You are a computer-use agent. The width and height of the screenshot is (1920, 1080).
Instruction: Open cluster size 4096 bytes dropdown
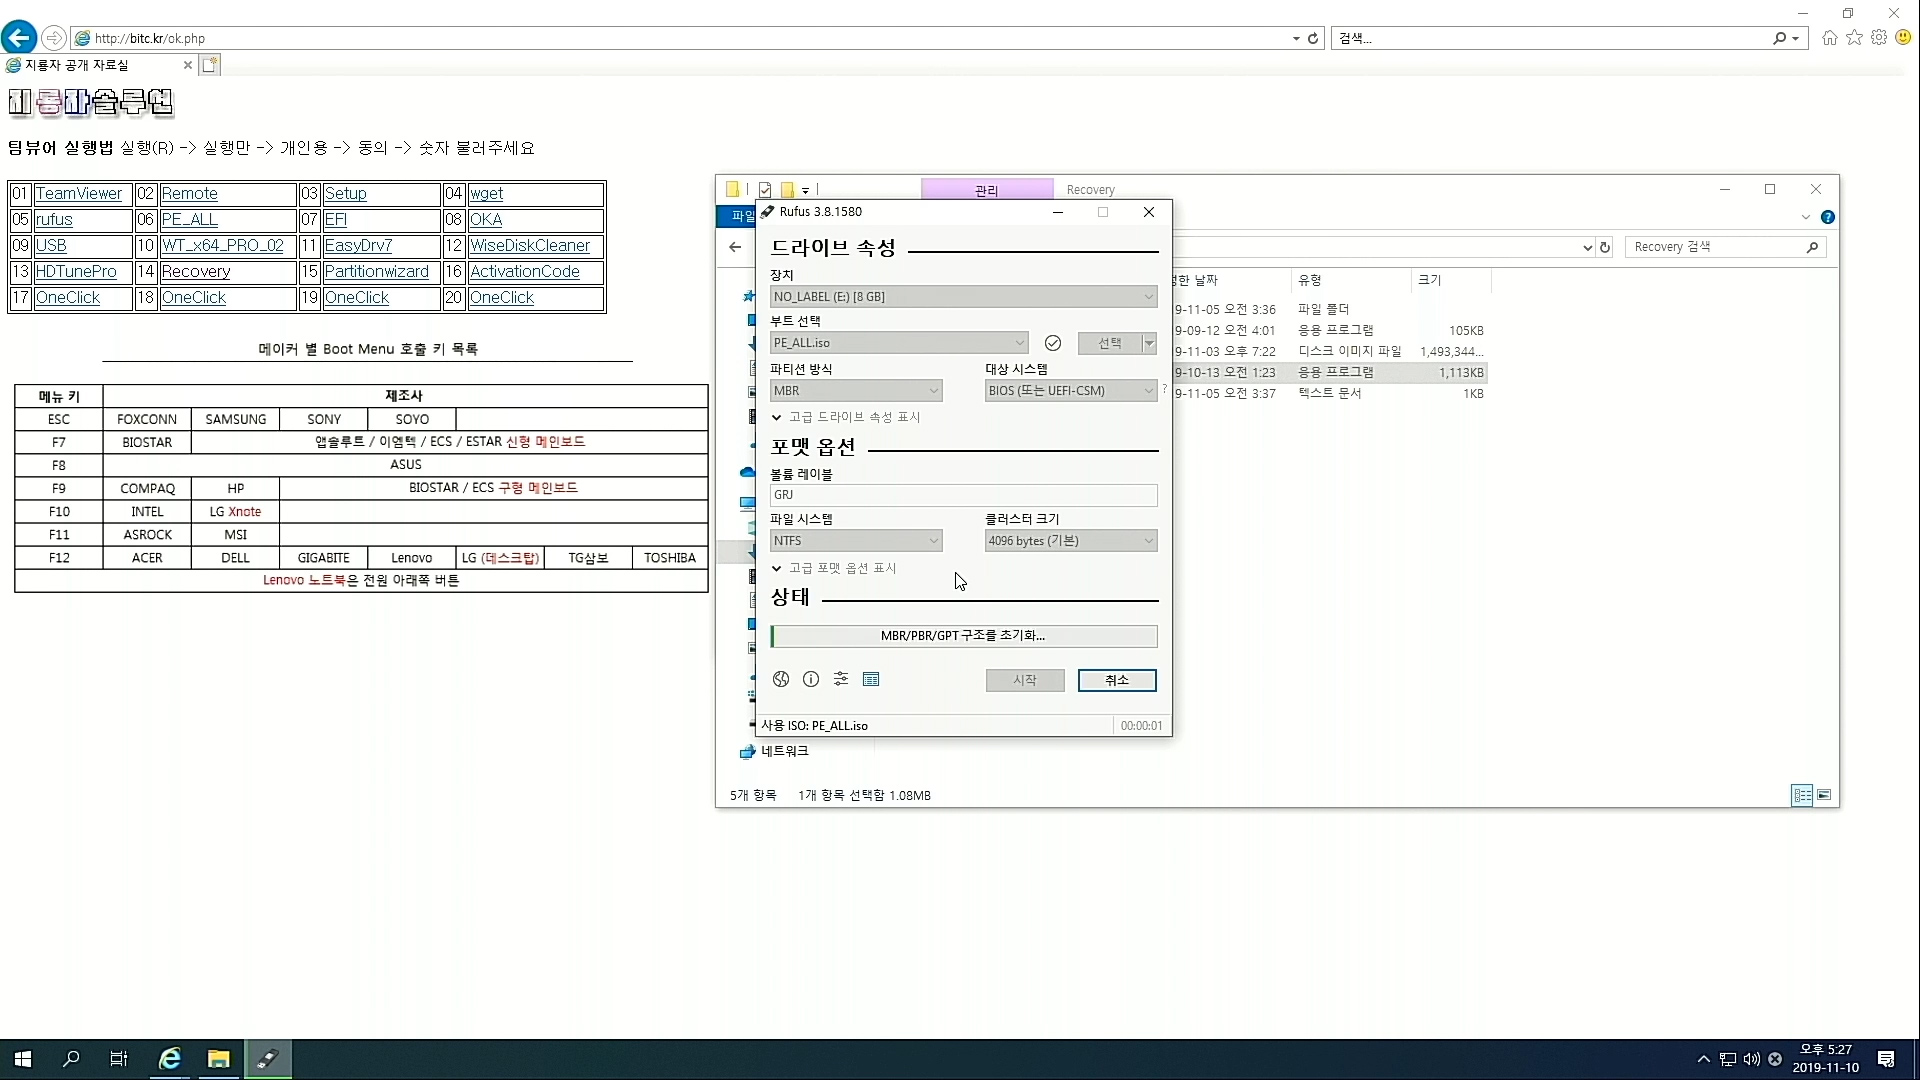tap(1070, 541)
